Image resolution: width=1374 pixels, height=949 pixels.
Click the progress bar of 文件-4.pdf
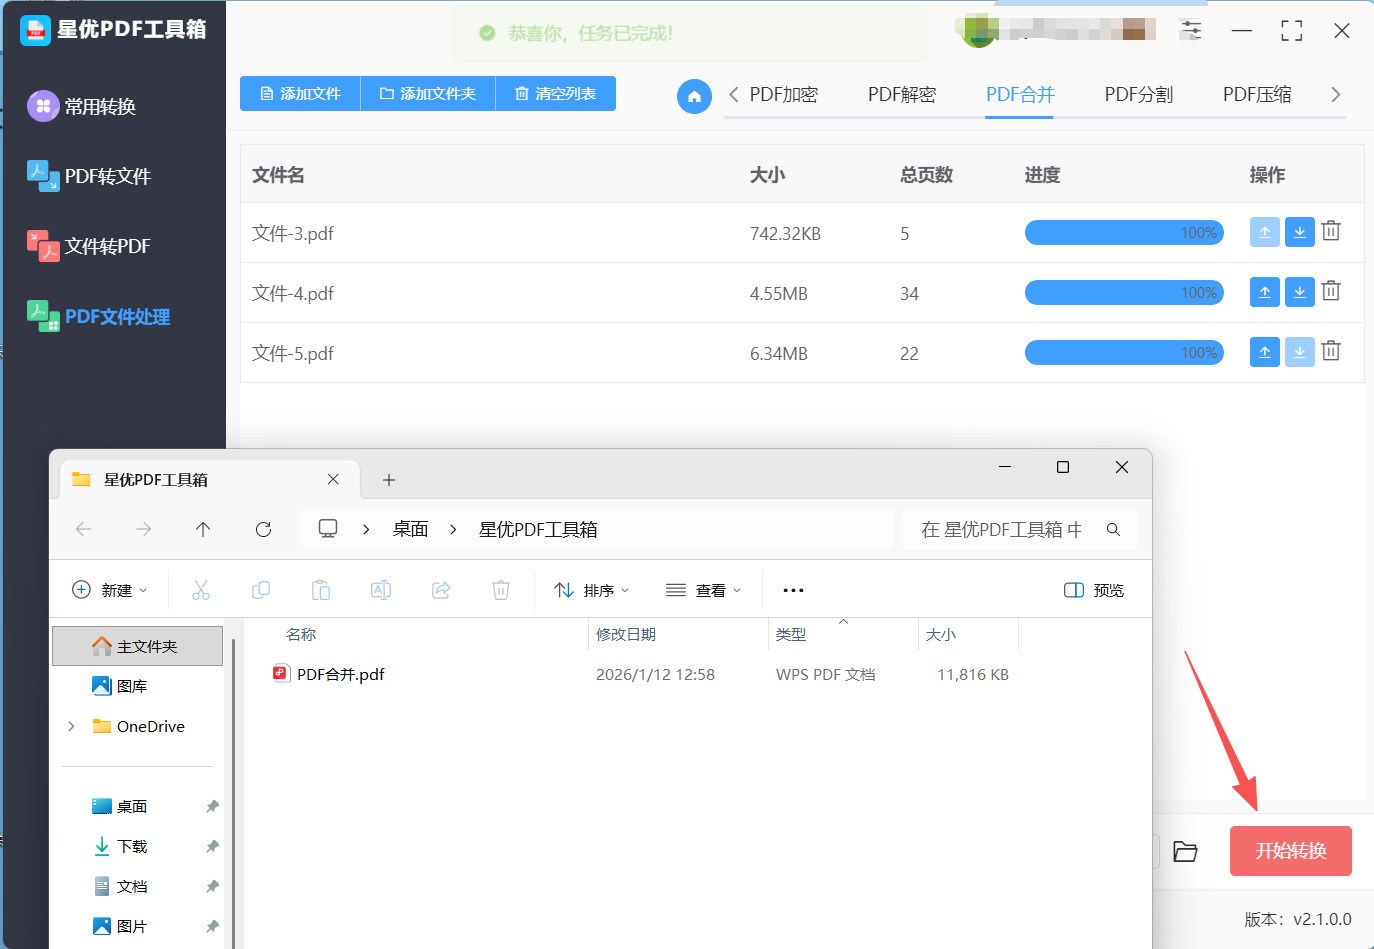click(x=1124, y=293)
